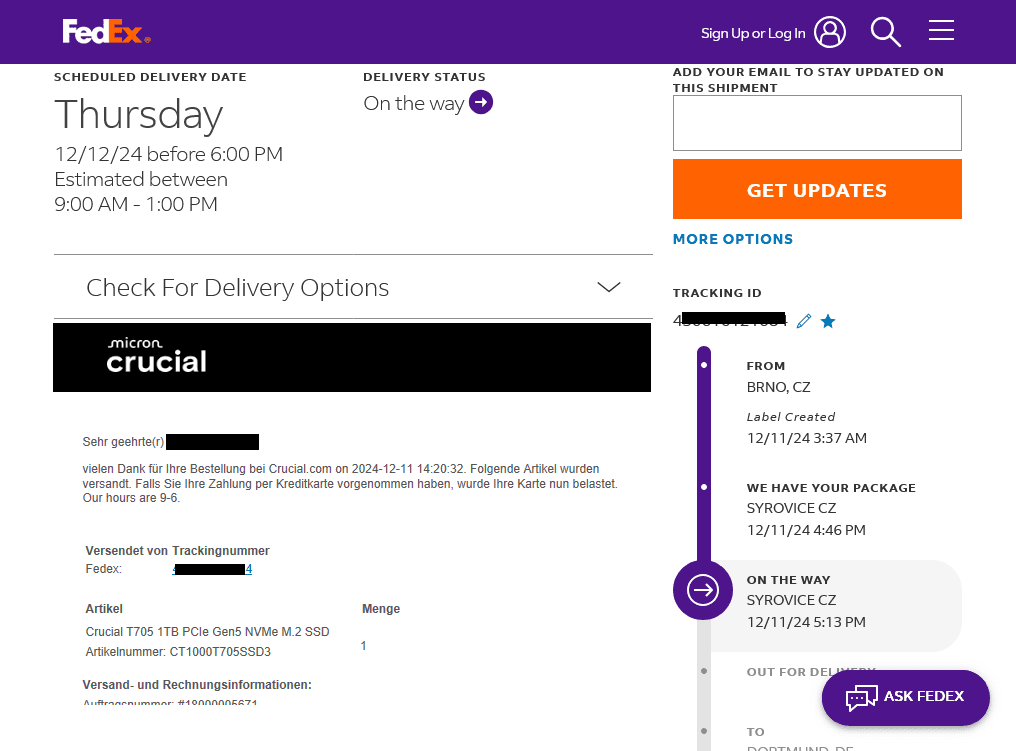Click the Sign Up or Log In link
This screenshot has height=751, width=1016.
[753, 33]
